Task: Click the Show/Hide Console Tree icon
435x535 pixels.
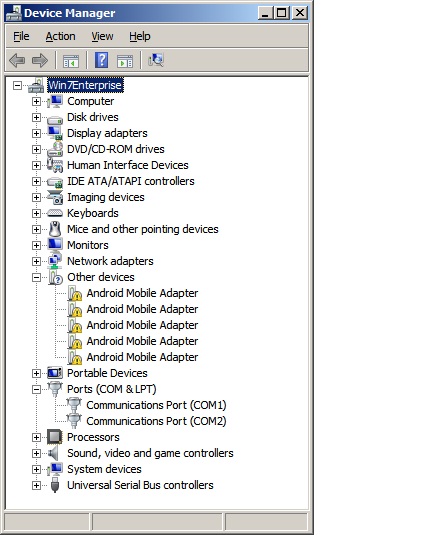Action: pos(71,61)
